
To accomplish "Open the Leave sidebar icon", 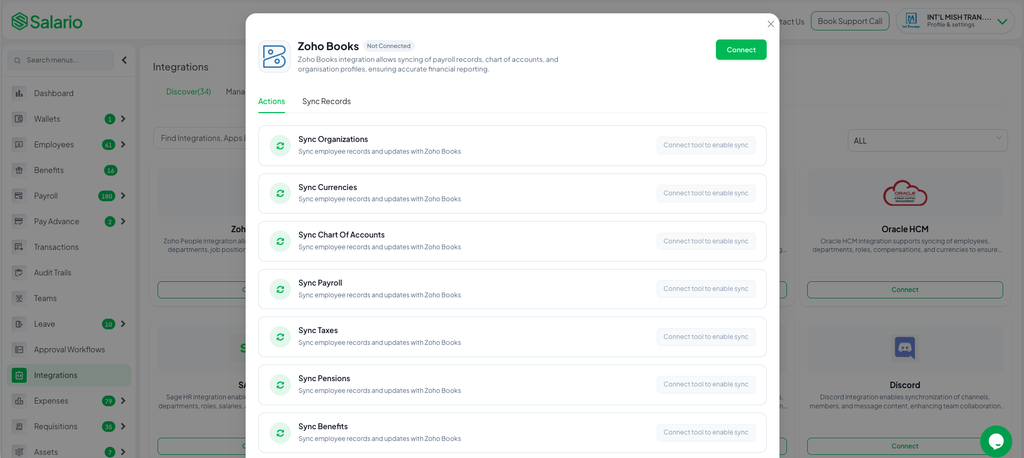I will point(19,324).
